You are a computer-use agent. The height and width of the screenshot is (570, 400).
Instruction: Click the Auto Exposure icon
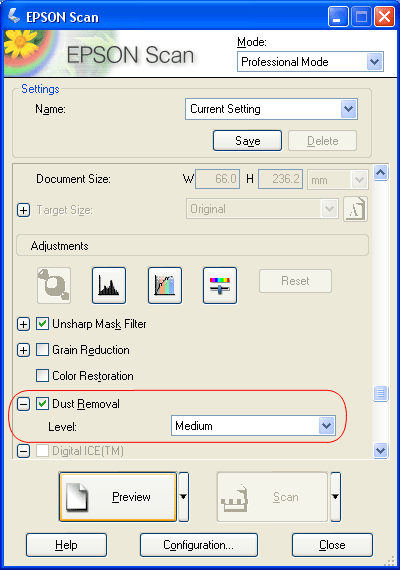(54, 285)
